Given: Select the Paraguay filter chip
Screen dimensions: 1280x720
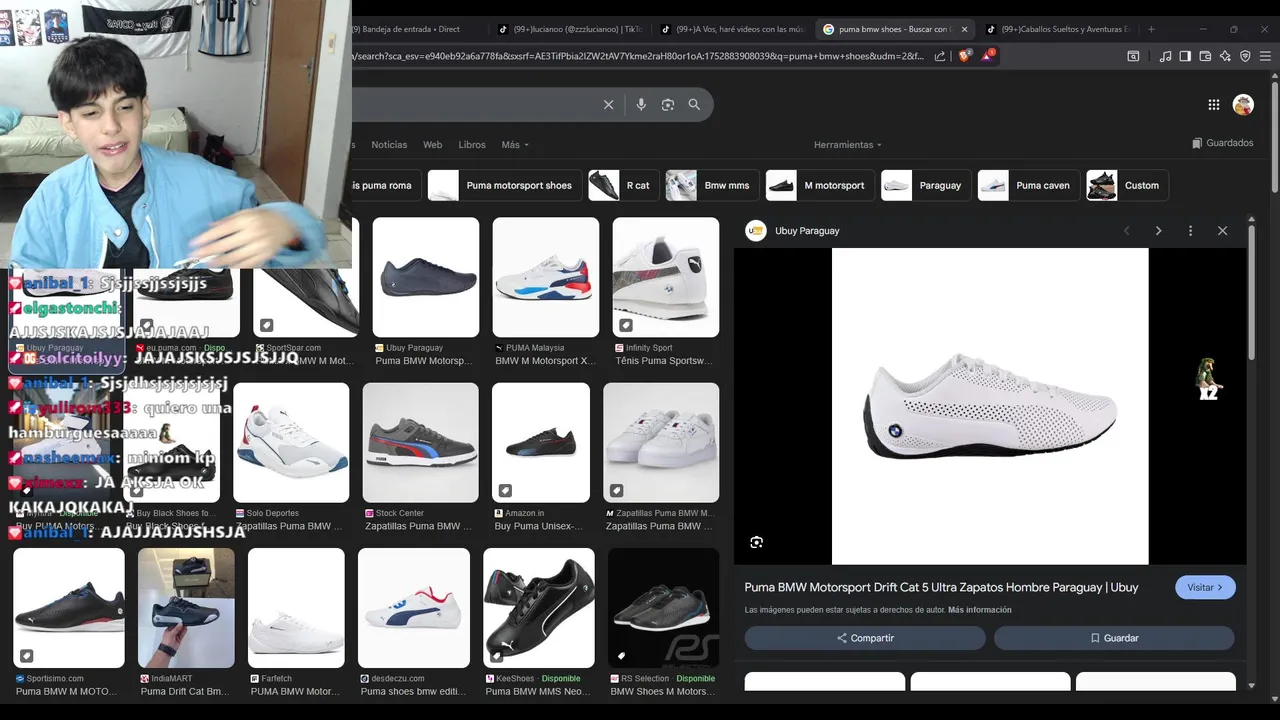Looking at the screenshot, I should 926,185.
